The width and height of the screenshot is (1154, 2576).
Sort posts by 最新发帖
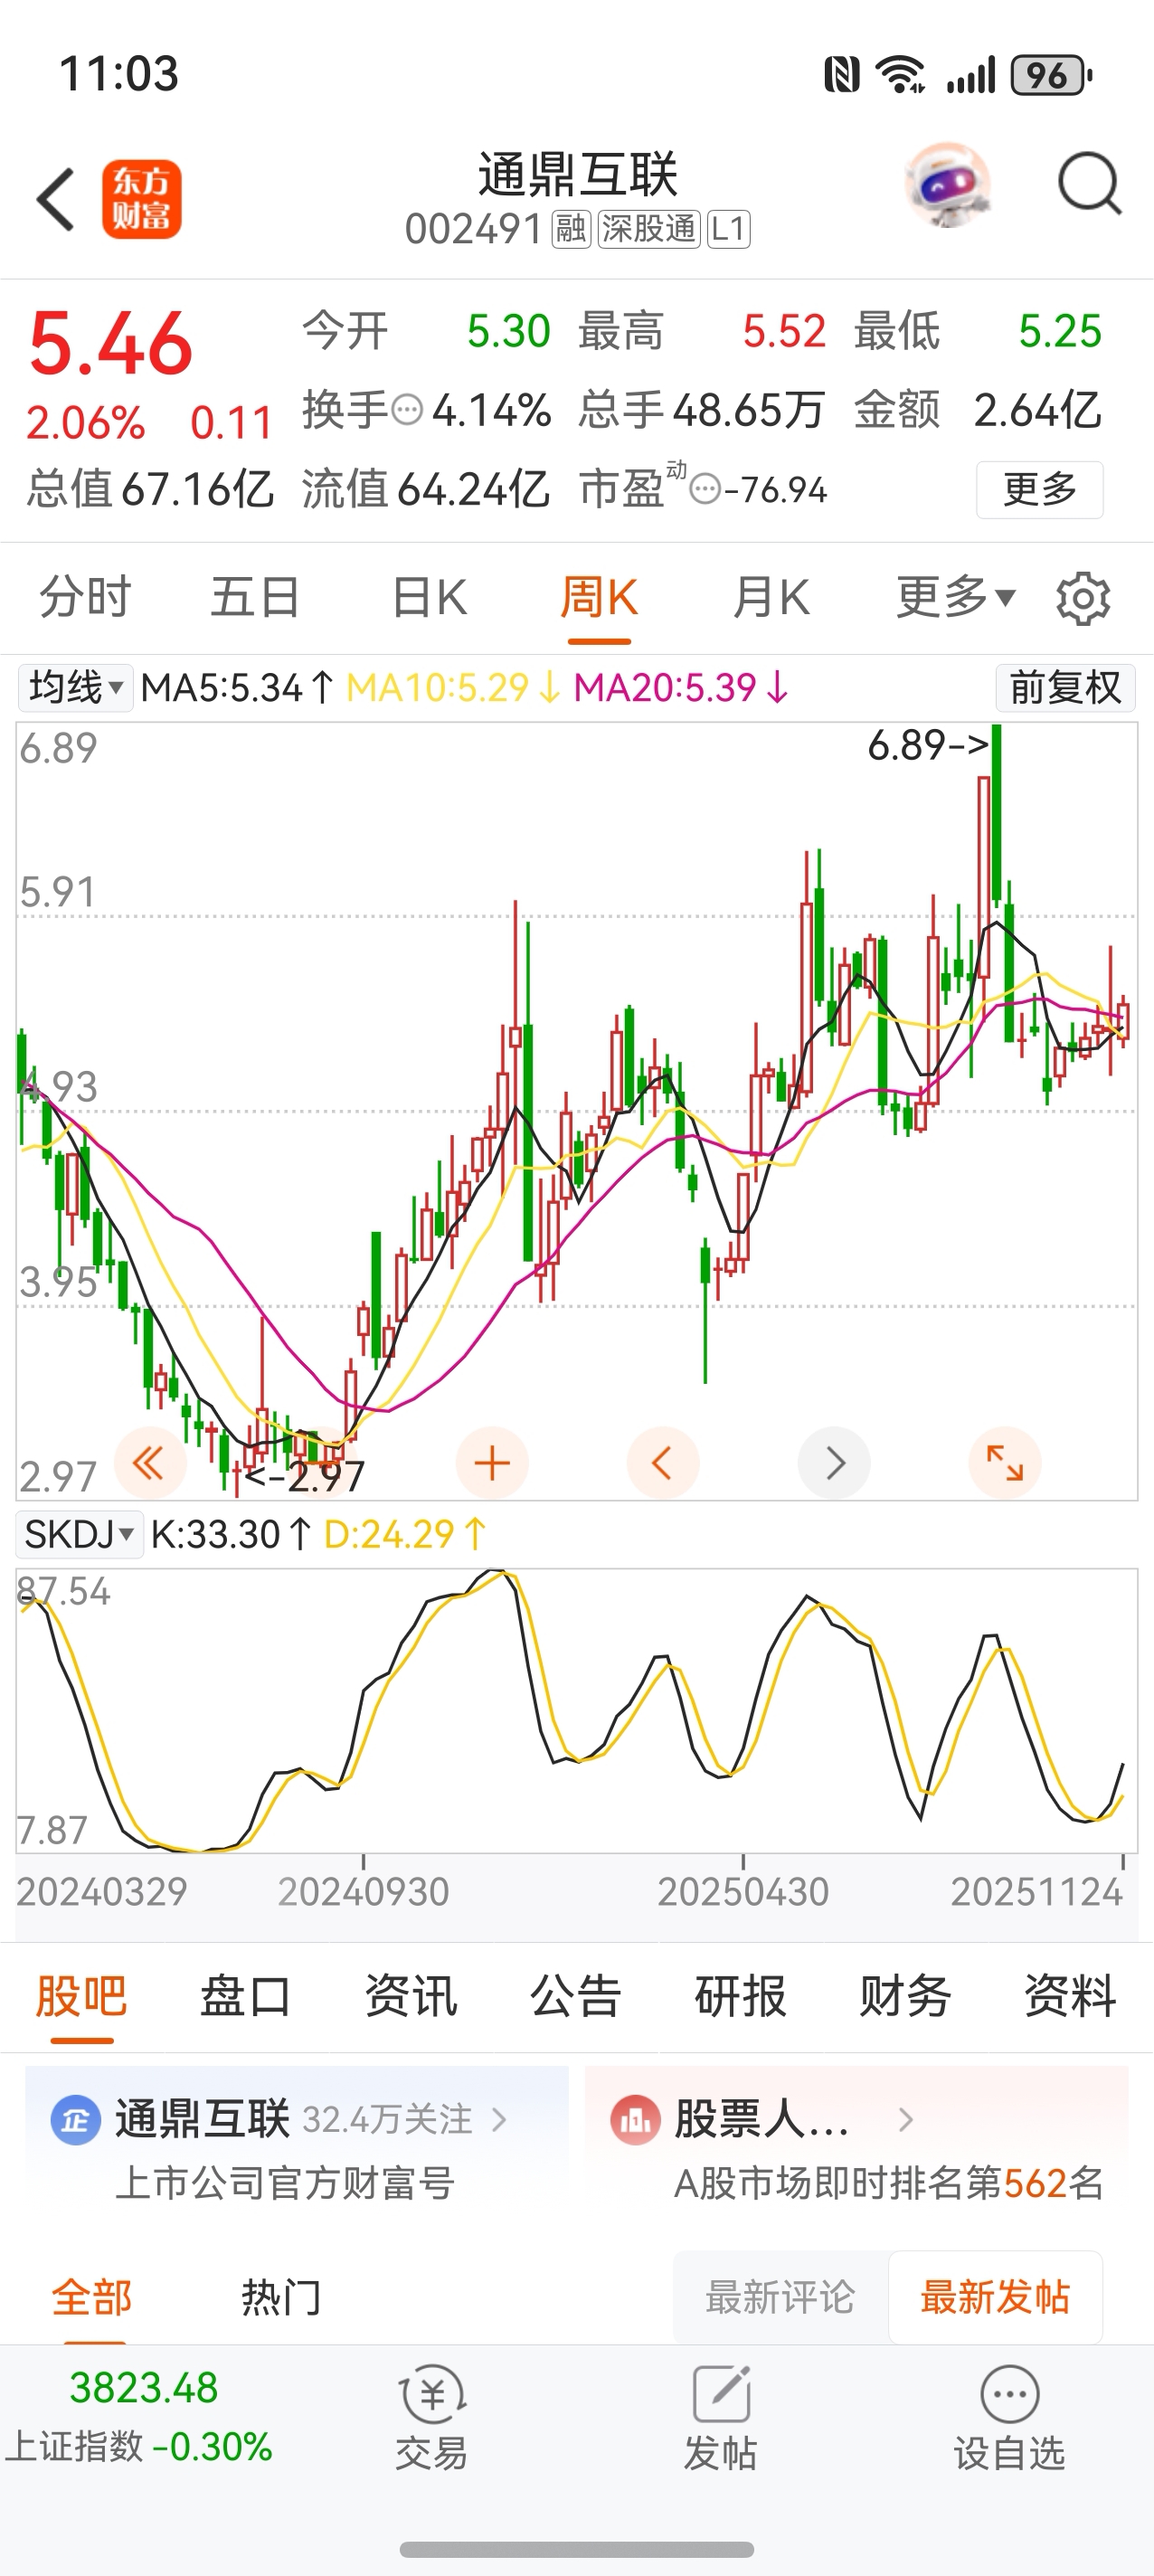coord(995,2297)
